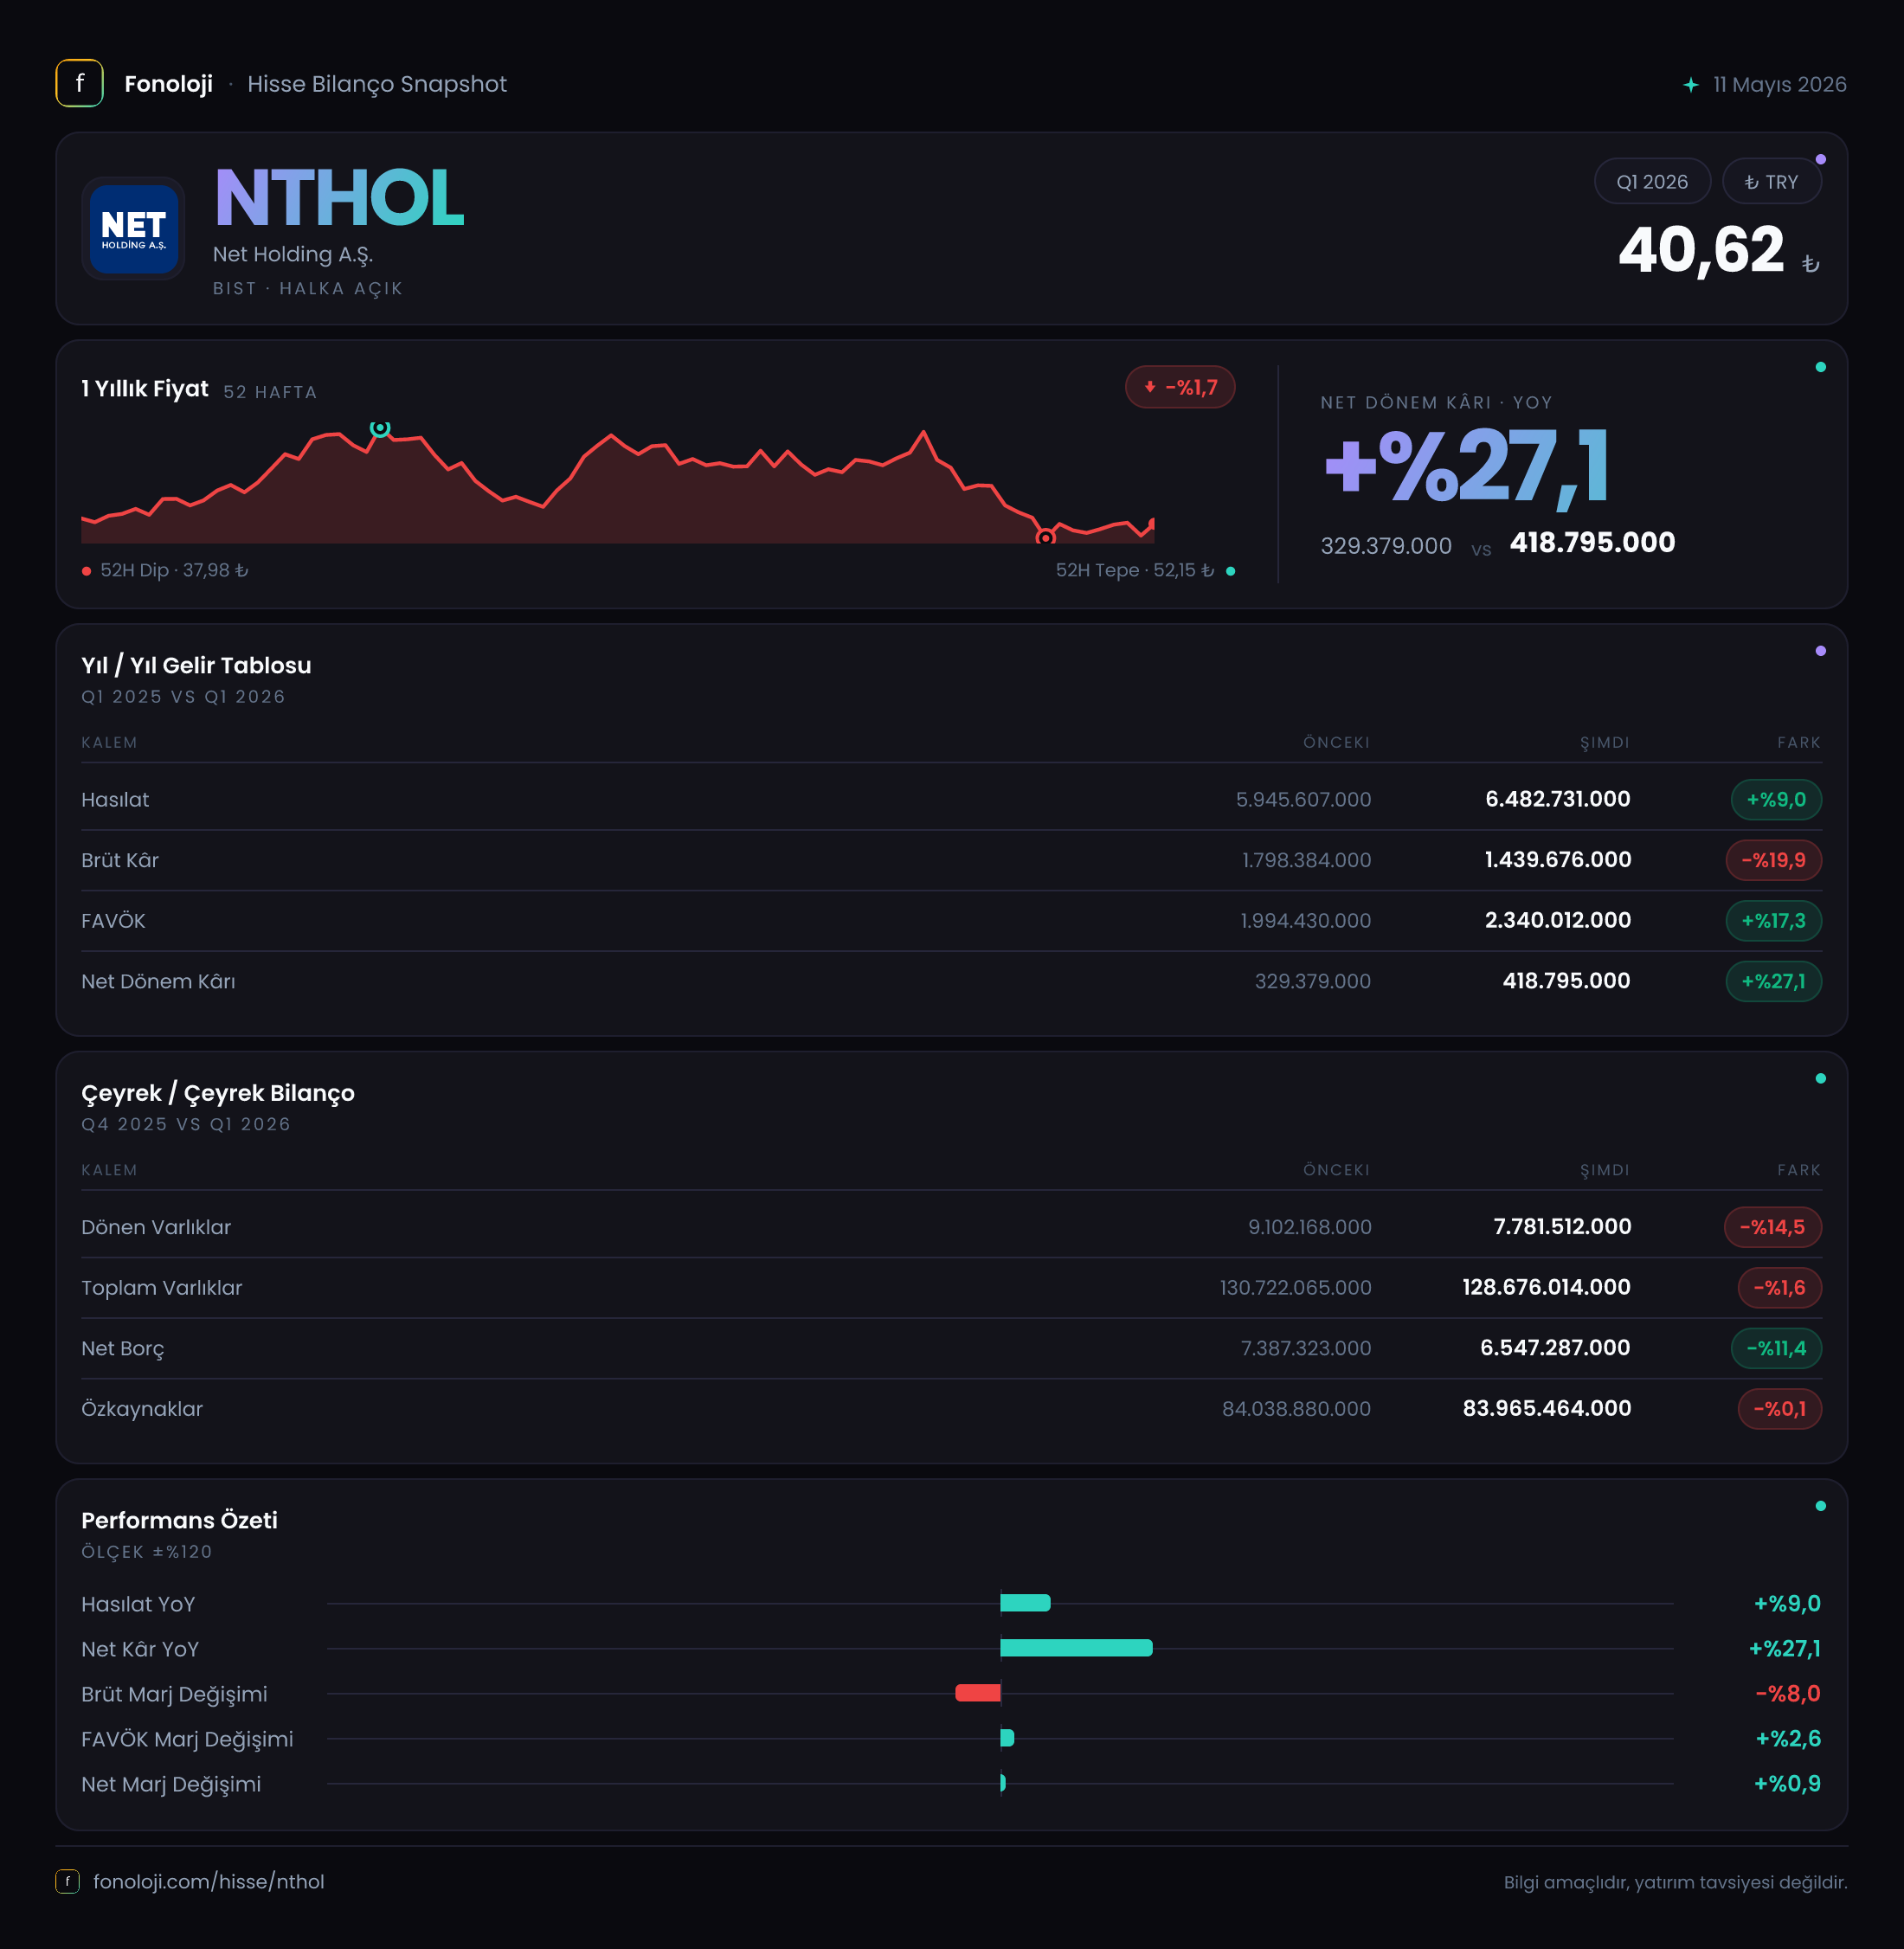Click the teal peak marker on price chart

(380, 428)
